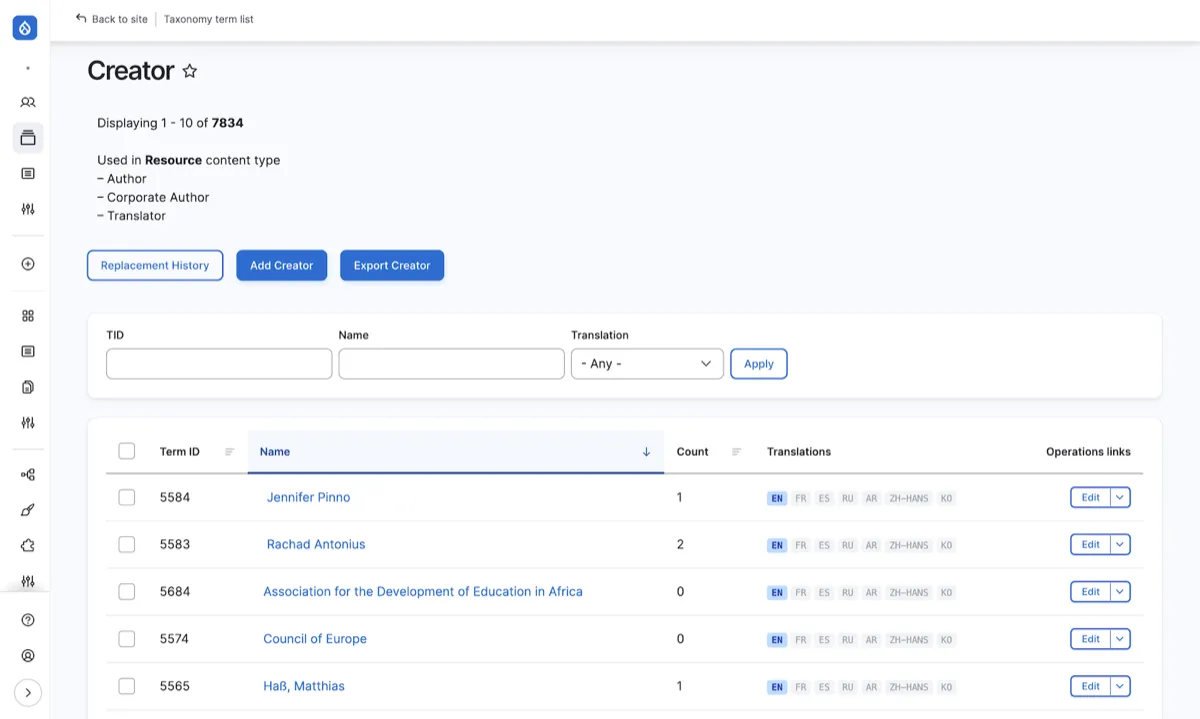Open the circled plus icon in sidebar
The height and width of the screenshot is (719, 1200).
(28, 264)
